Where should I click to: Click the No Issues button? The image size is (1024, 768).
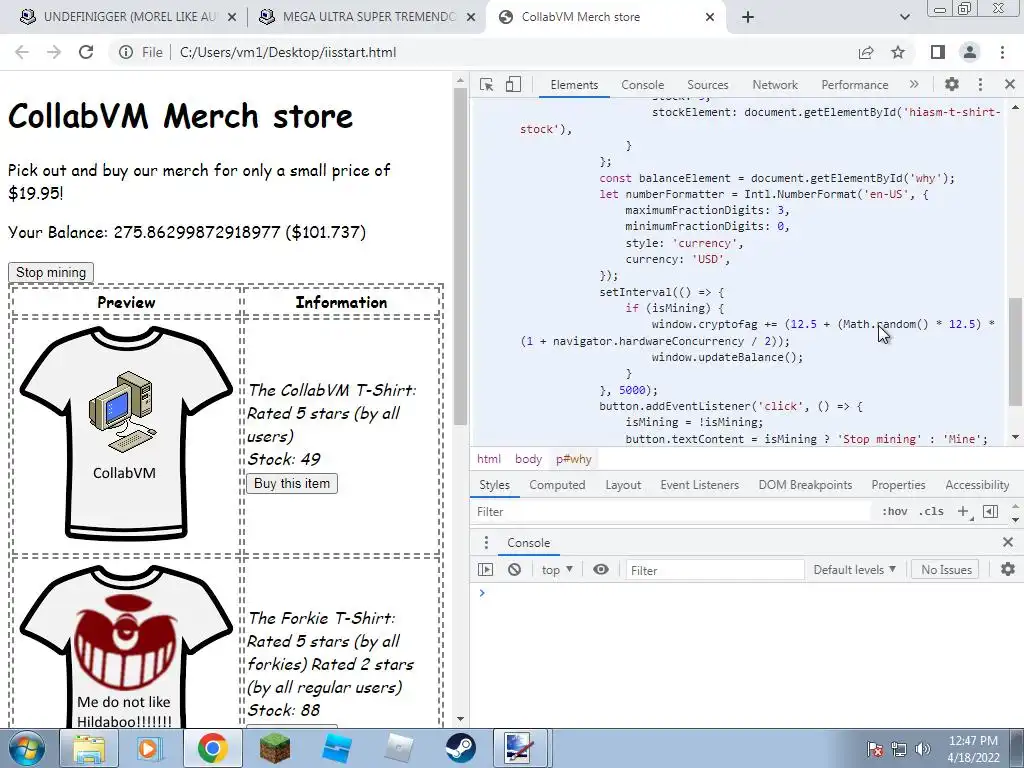(x=946, y=569)
